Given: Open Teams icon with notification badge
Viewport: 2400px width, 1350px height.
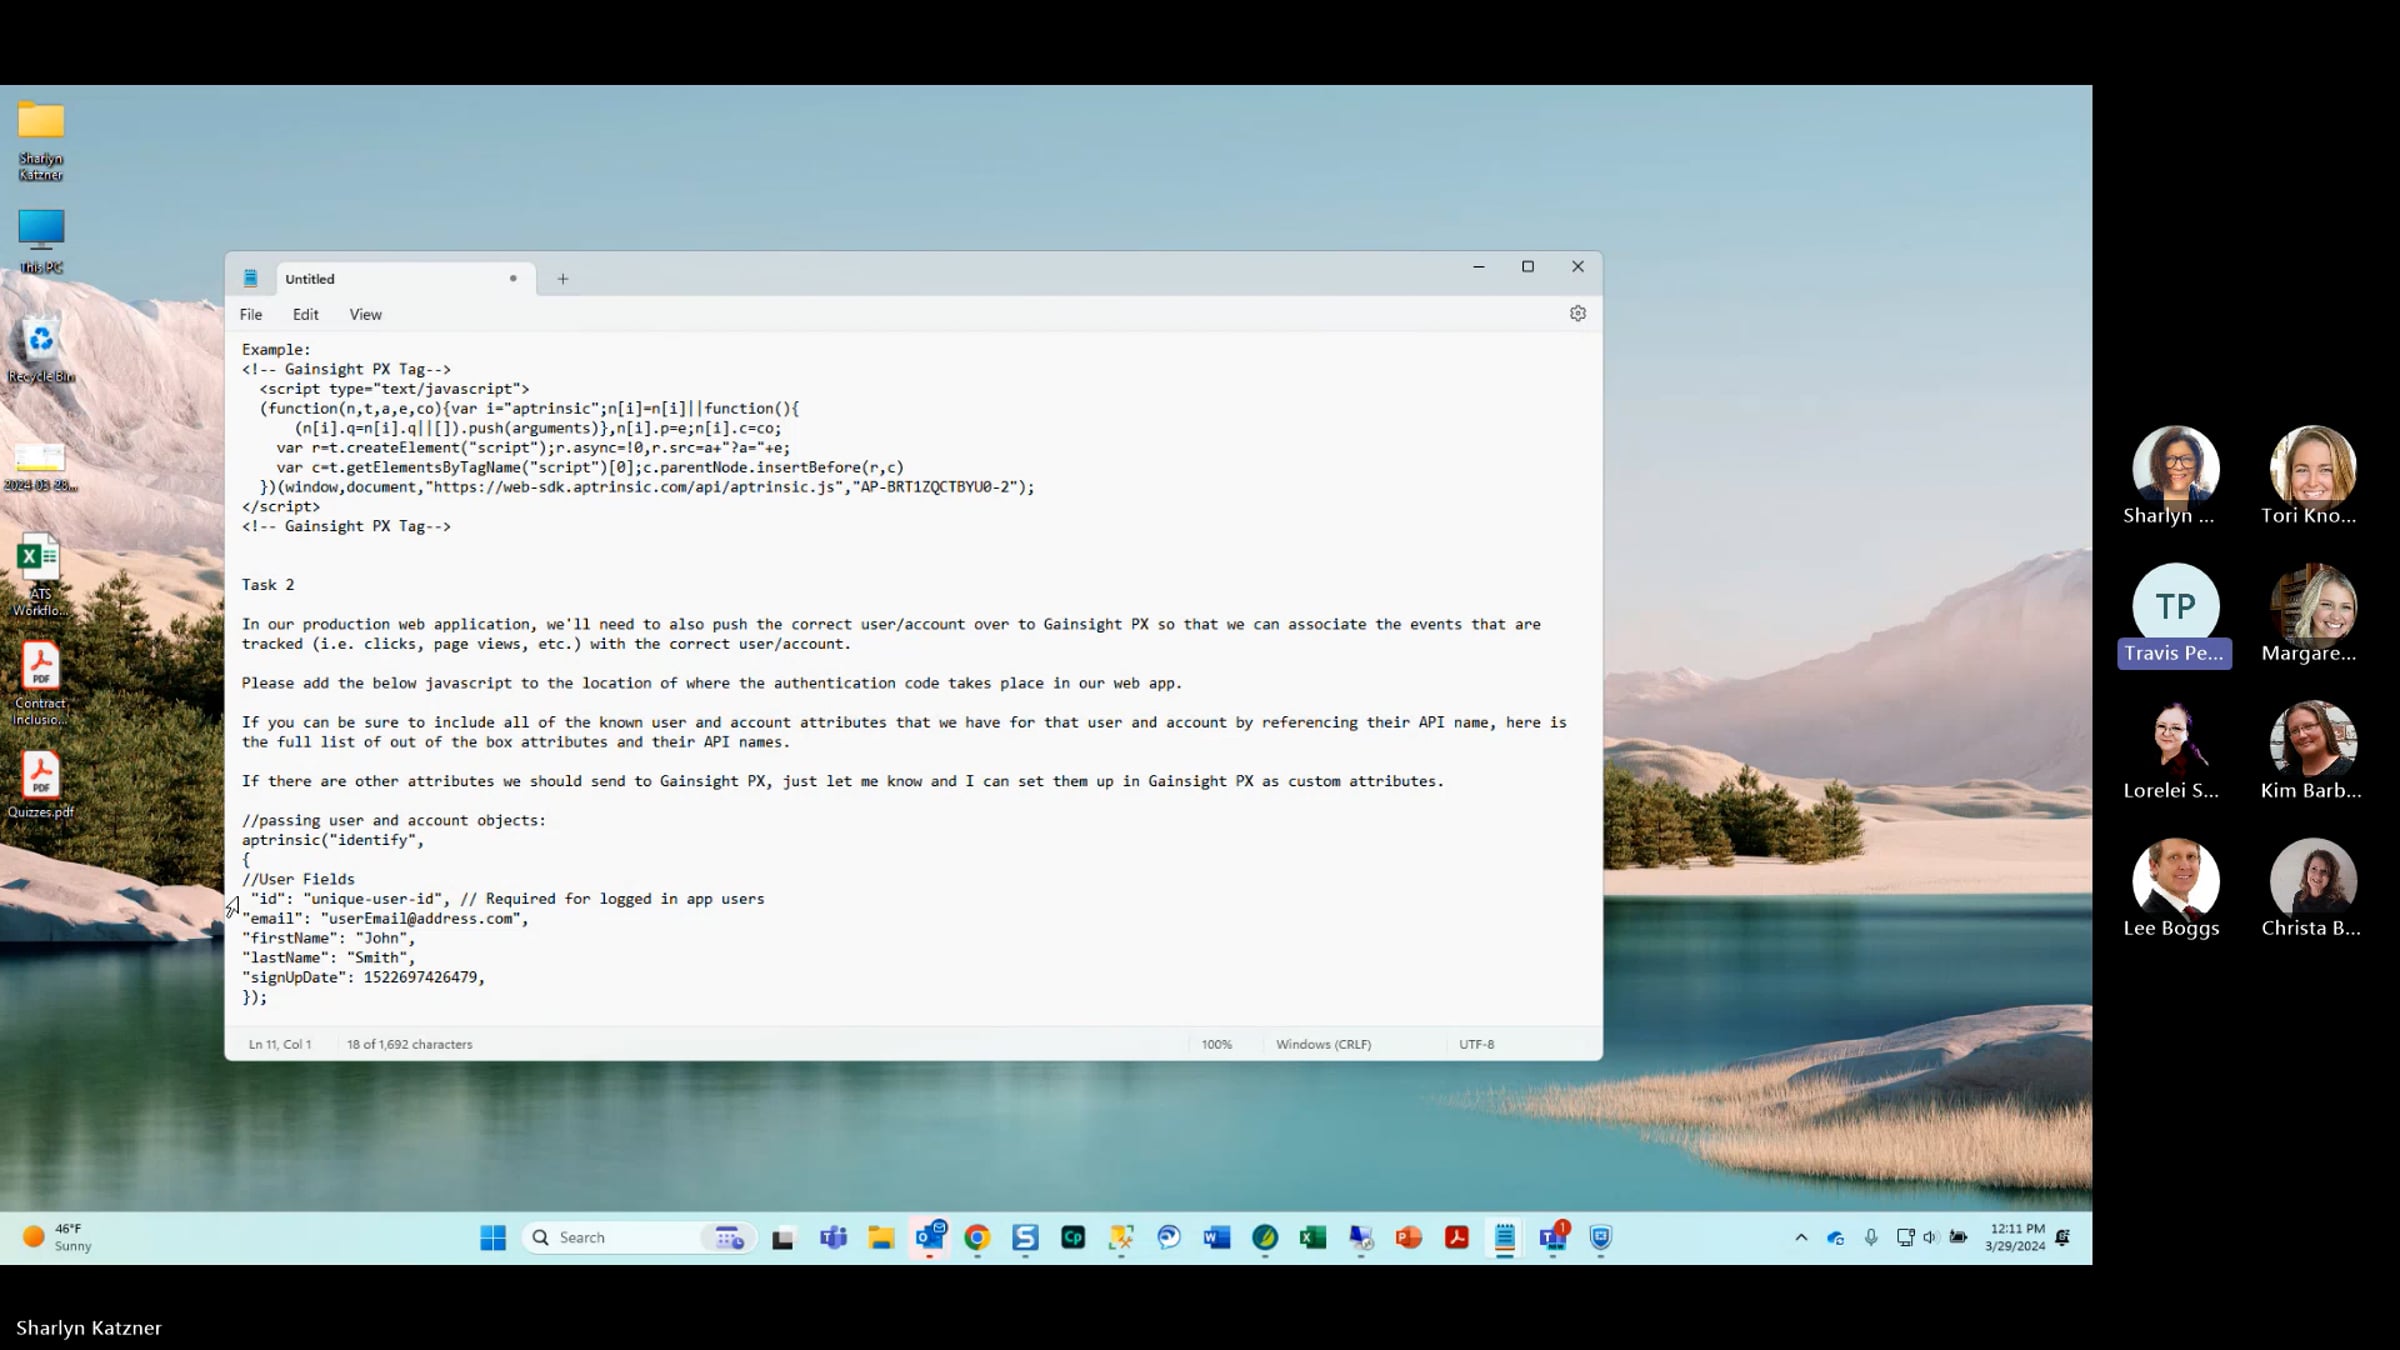Looking at the screenshot, I should (1553, 1238).
